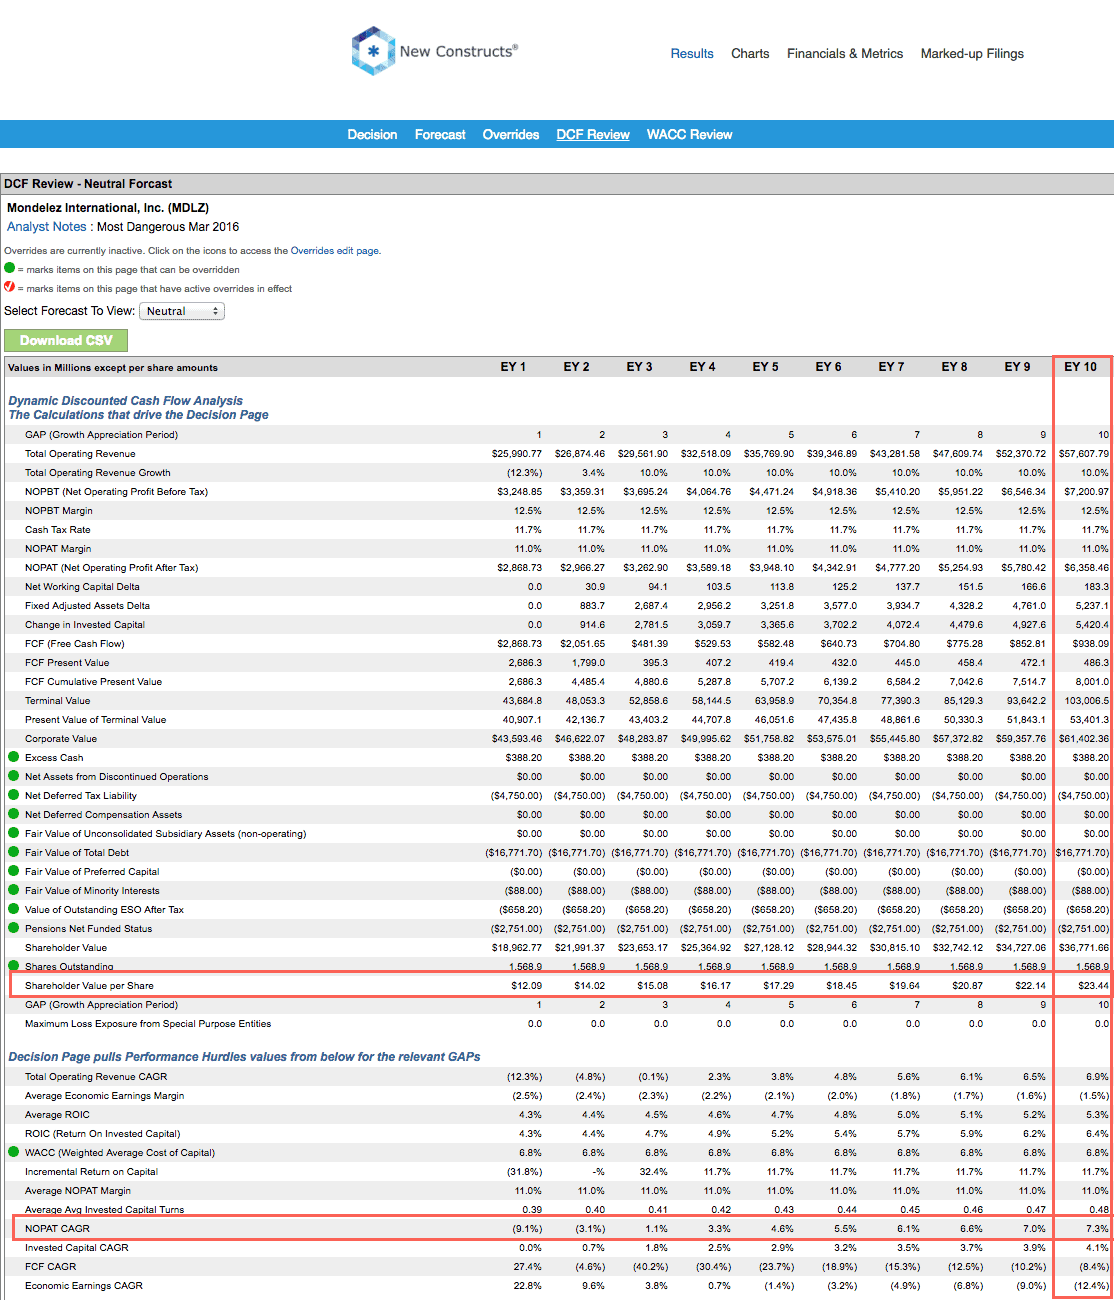Screen dimensions: 1114x1300
Task: Open override dot for Fair Value of Minority Interests
Action: [x=14, y=890]
